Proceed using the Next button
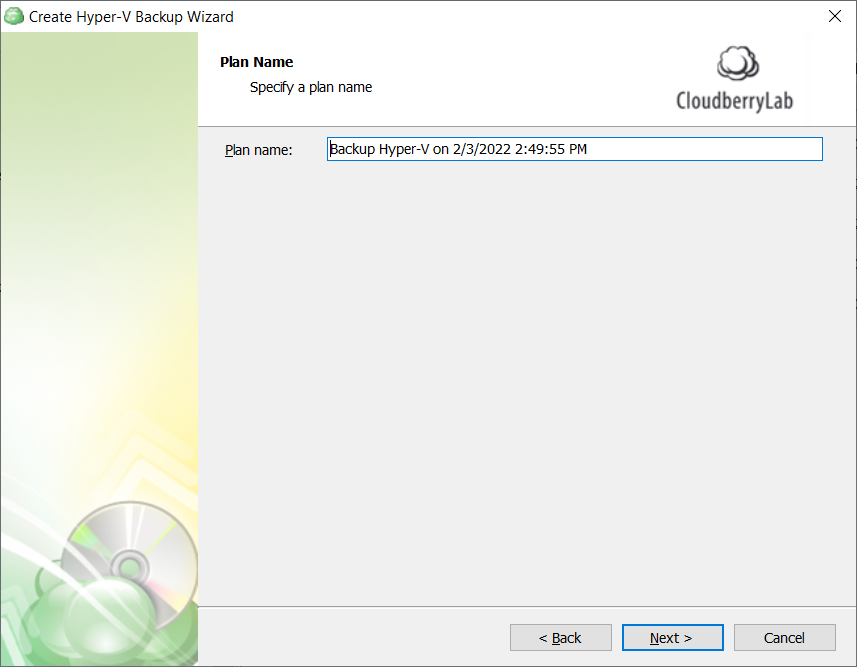The height and width of the screenshot is (667, 857). pos(672,637)
